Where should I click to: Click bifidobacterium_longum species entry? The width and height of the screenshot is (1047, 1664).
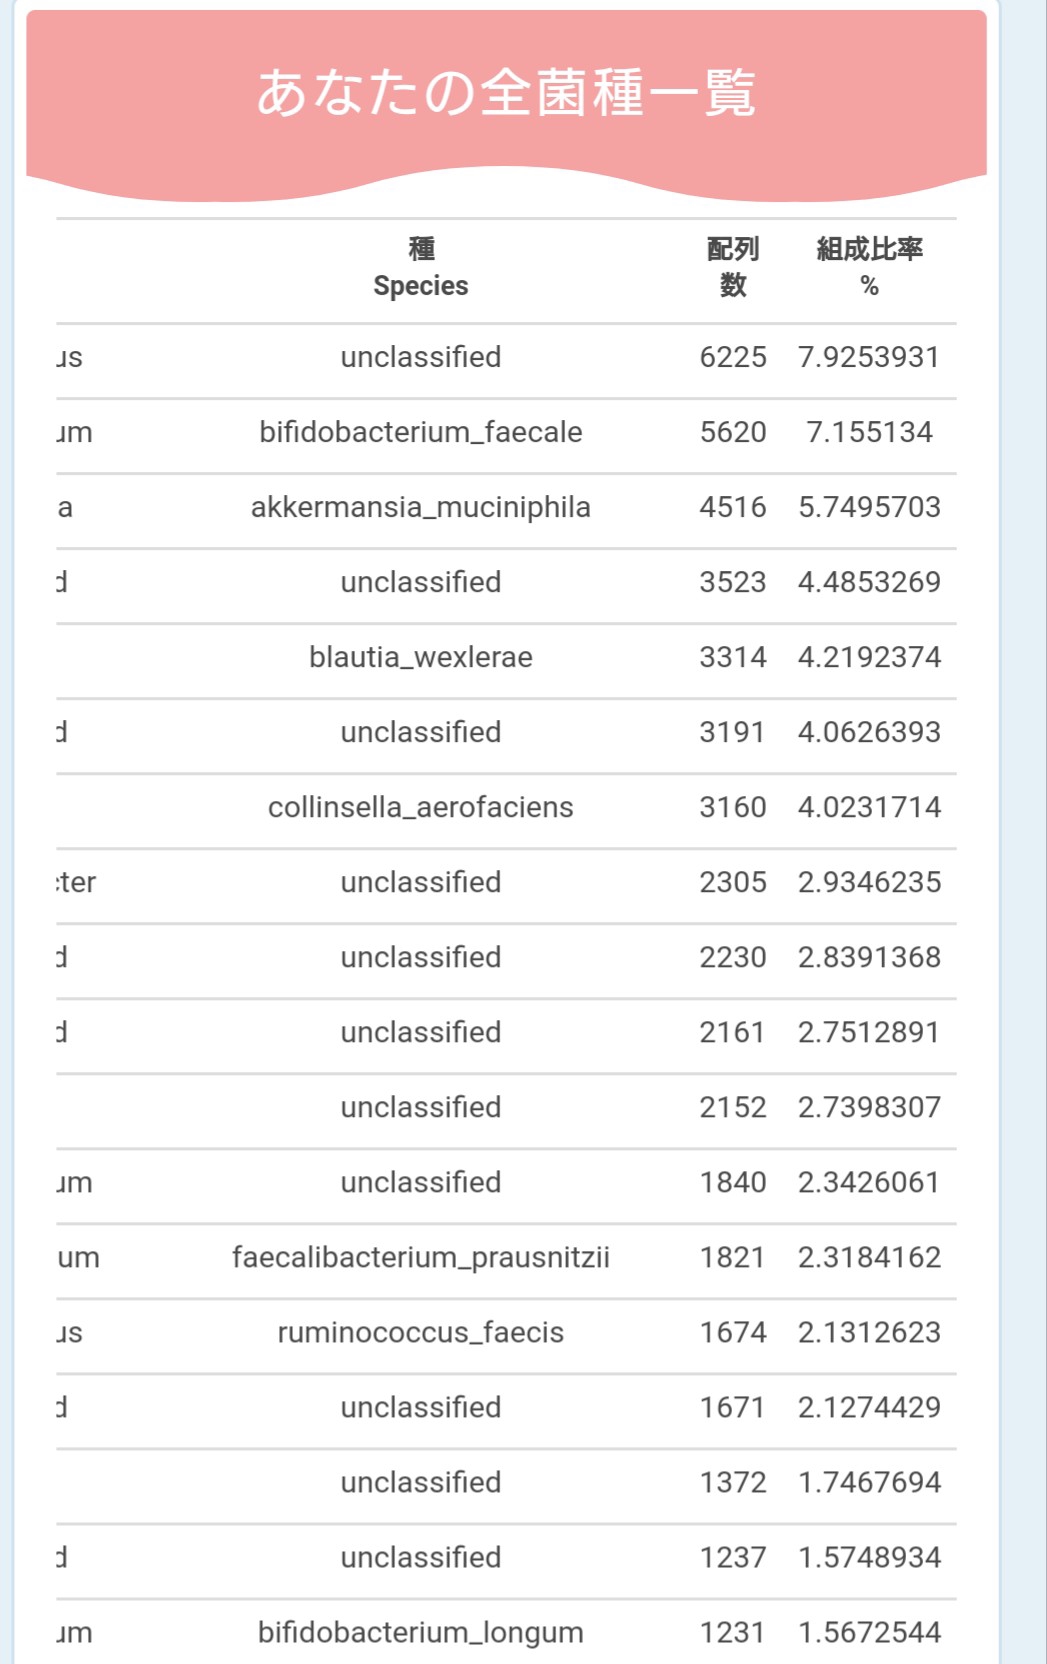tap(421, 1632)
